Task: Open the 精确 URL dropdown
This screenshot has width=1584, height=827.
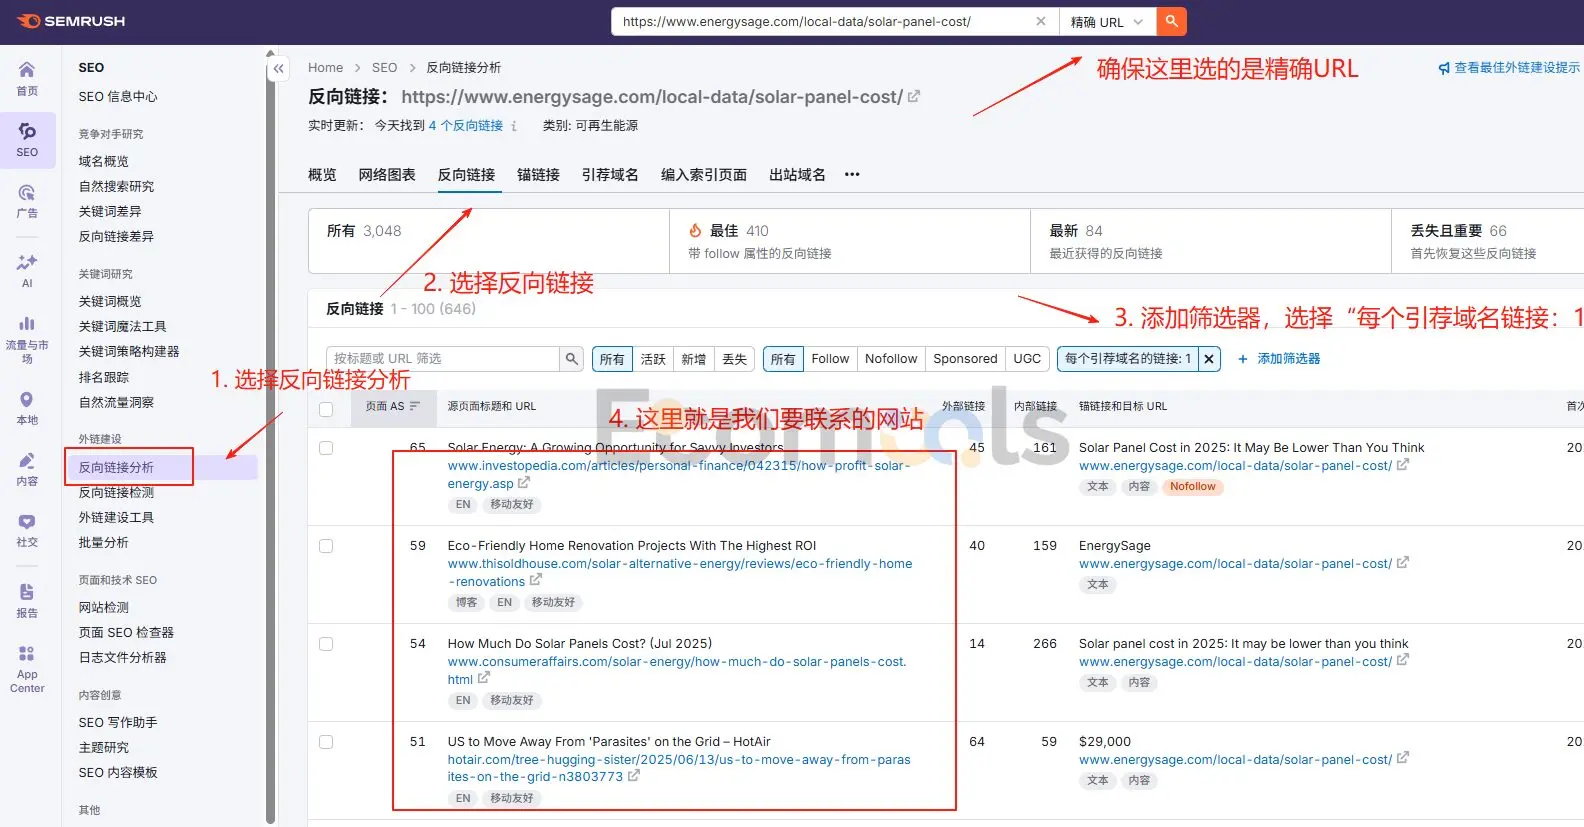Action: coord(1106,22)
